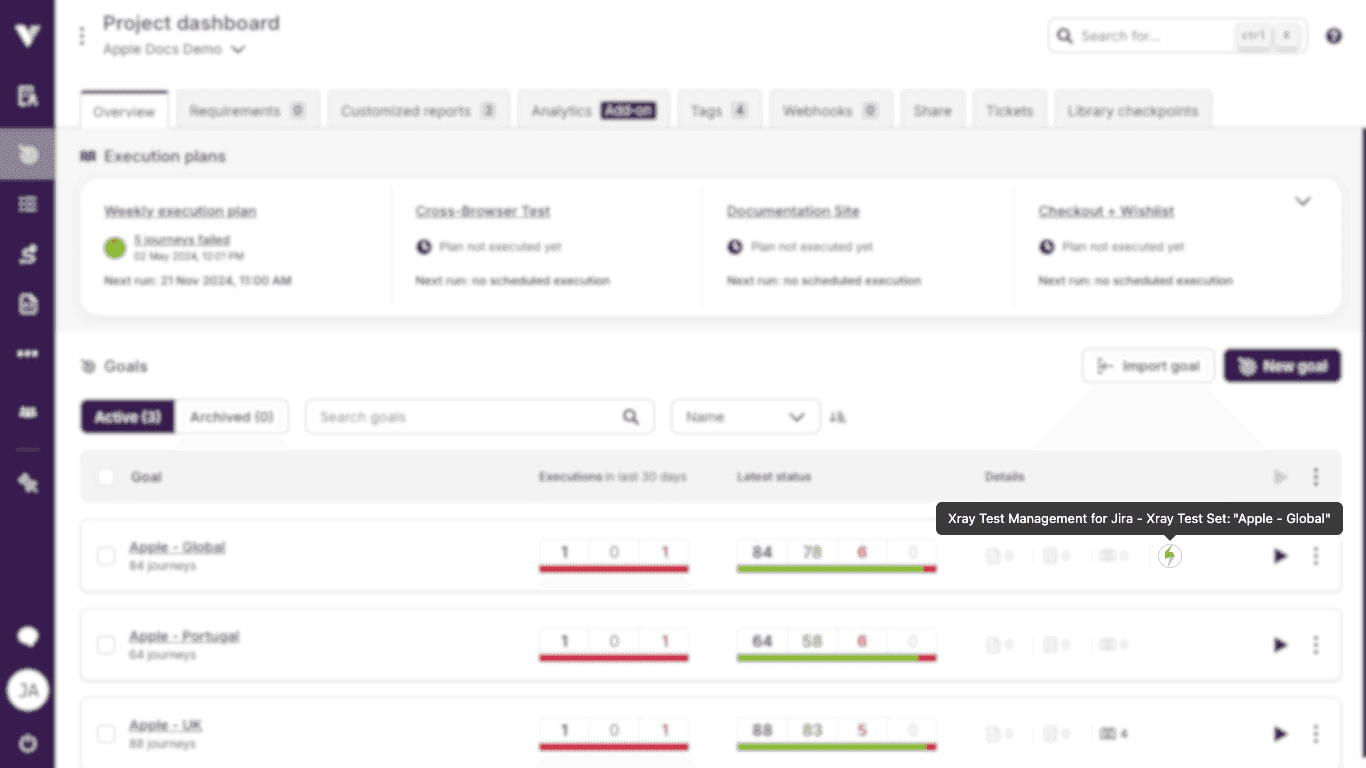Open the kebab menu for Apple - Portugal

(1315, 645)
